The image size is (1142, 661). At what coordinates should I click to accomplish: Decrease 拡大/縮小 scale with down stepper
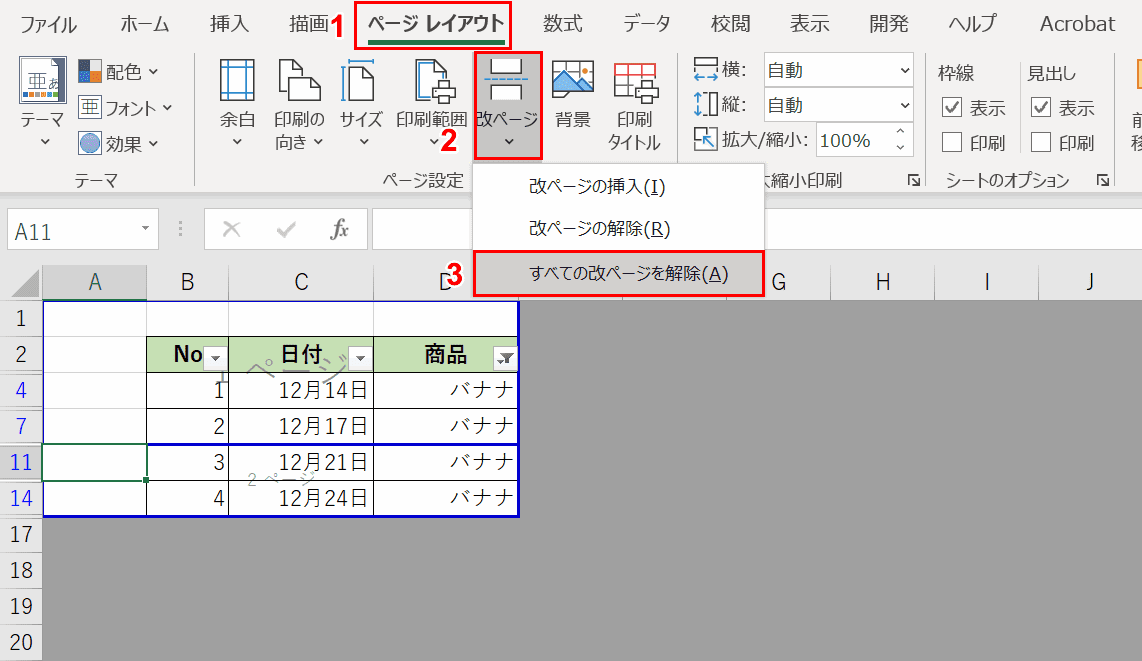click(x=900, y=148)
